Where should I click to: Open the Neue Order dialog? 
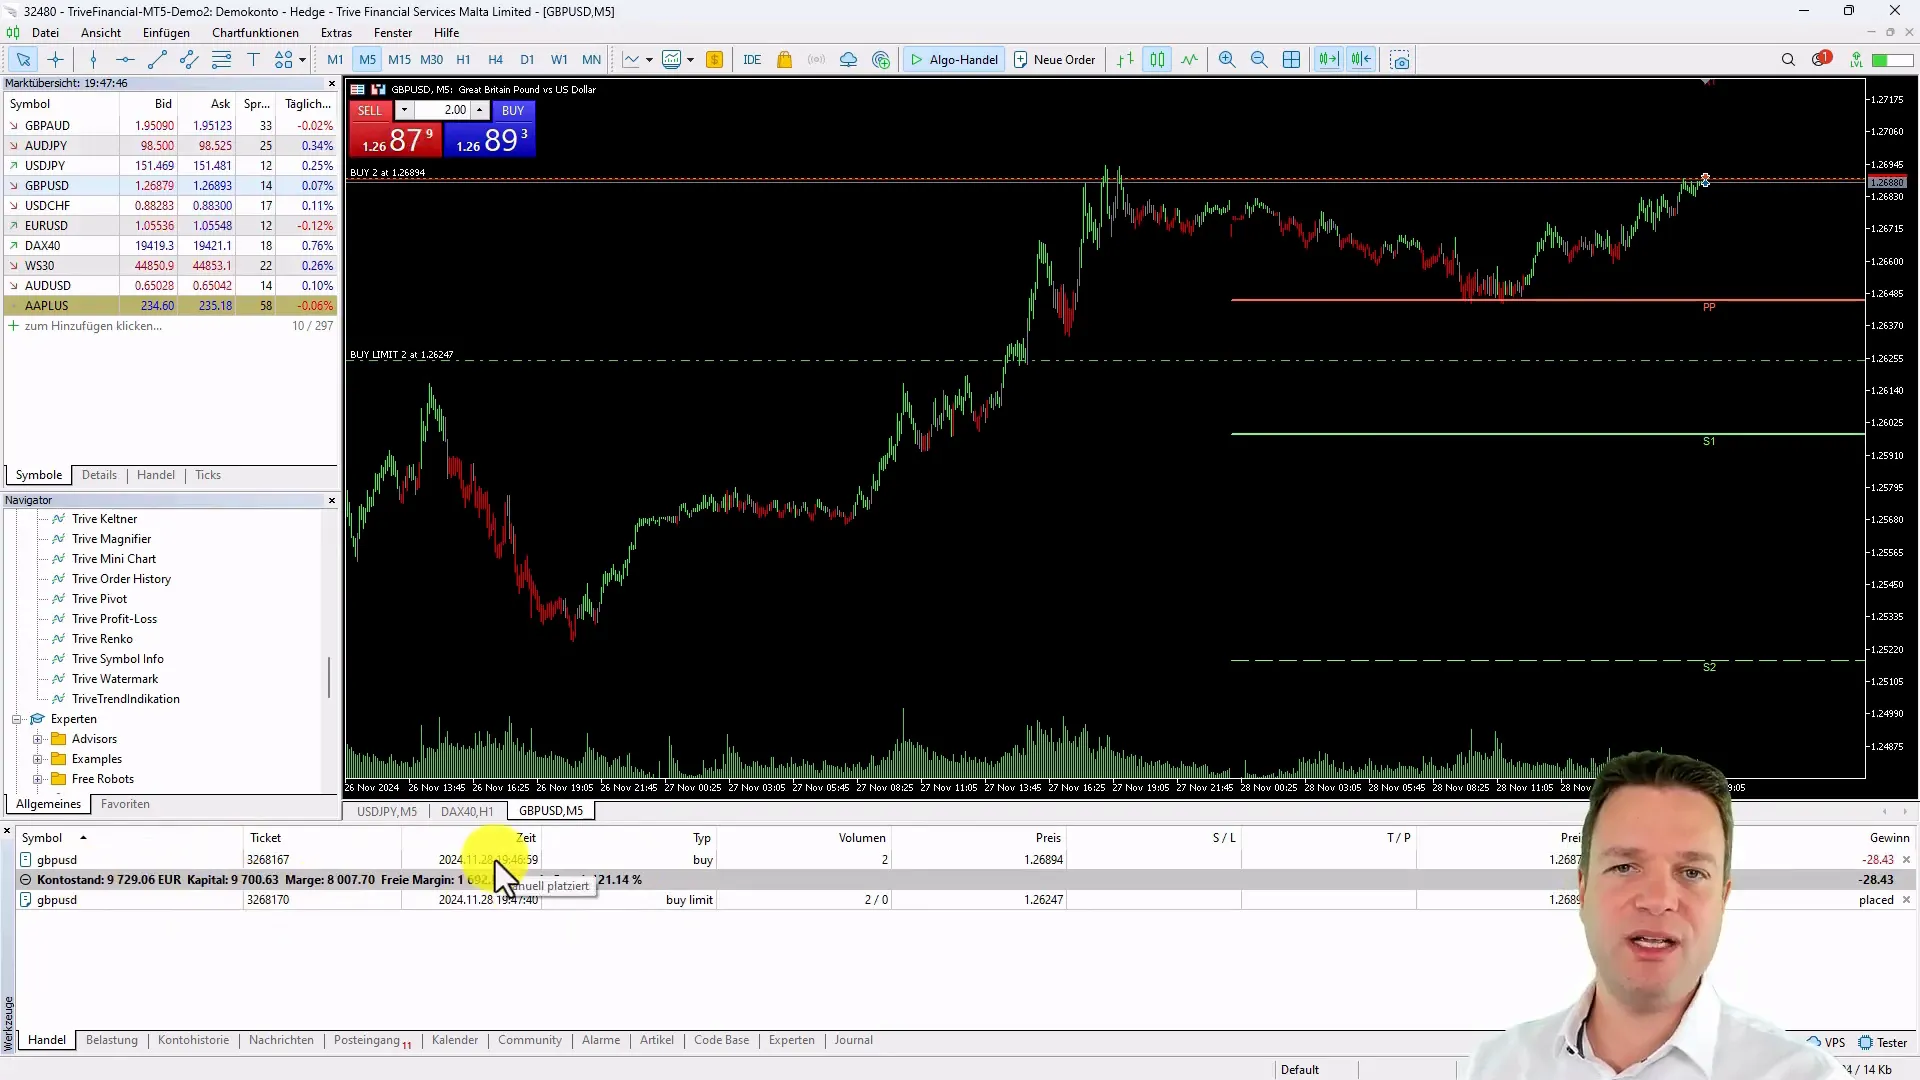click(1055, 60)
